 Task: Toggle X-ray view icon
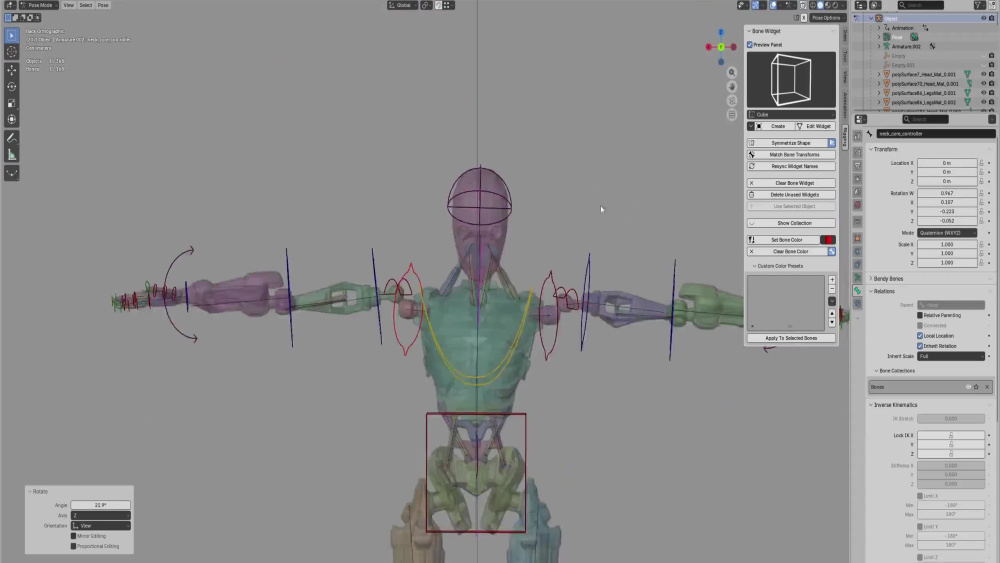coord(803,5)
